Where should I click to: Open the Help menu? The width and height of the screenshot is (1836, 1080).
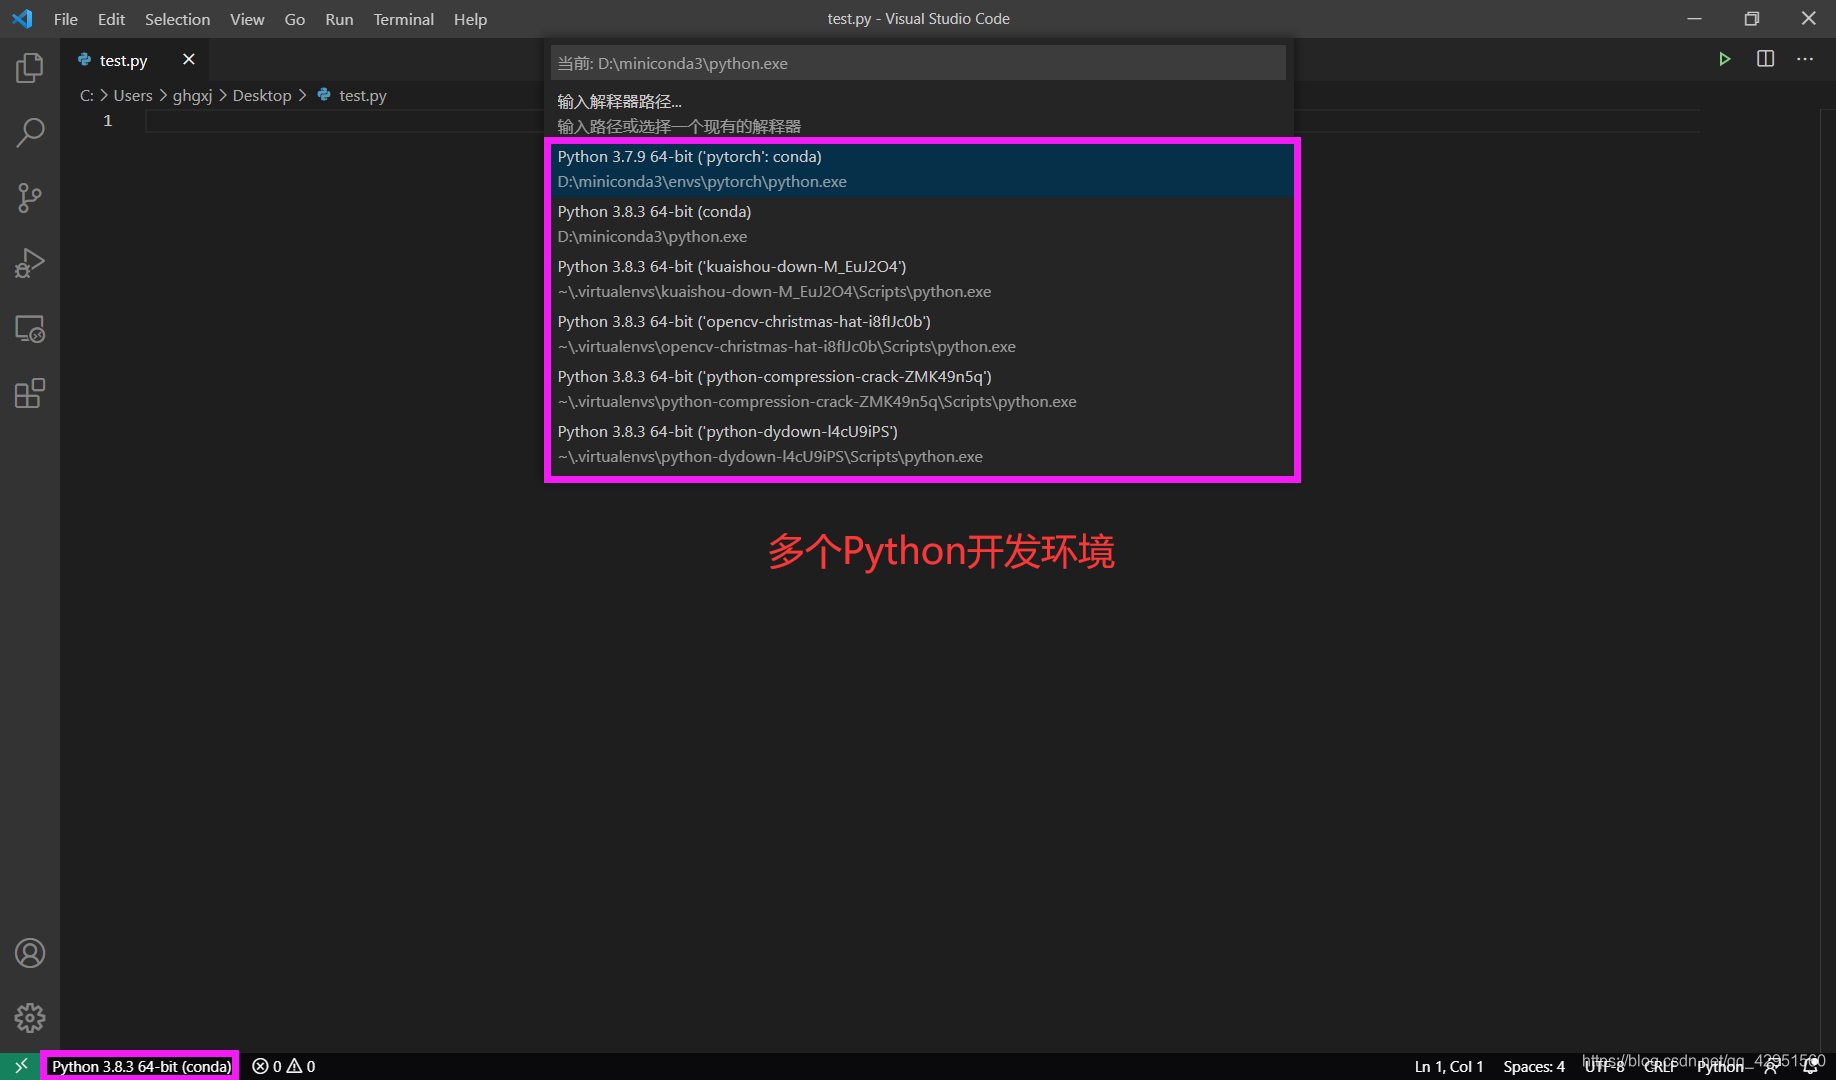pos(470,19)
